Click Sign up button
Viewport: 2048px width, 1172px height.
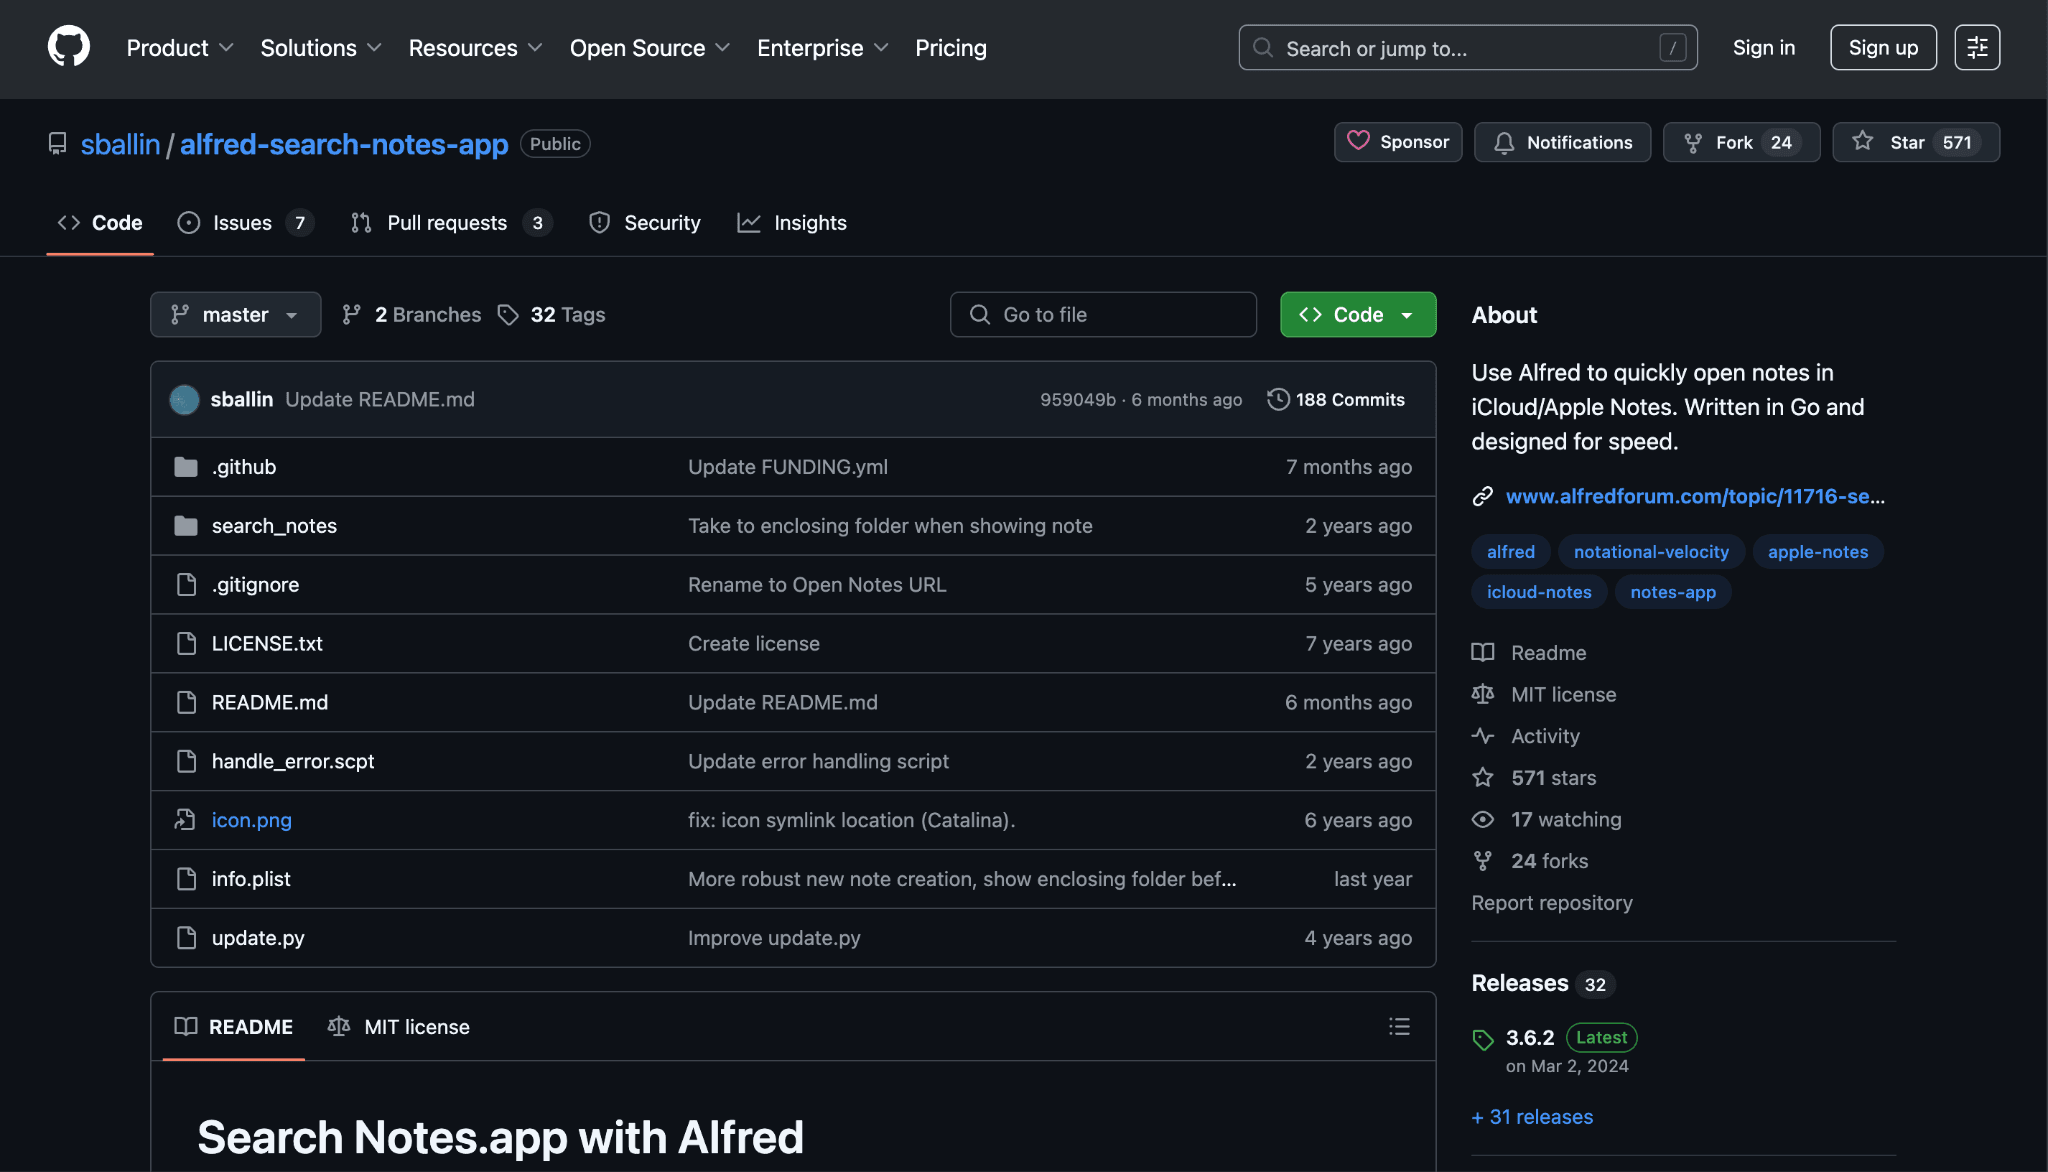pos(1883,46)
